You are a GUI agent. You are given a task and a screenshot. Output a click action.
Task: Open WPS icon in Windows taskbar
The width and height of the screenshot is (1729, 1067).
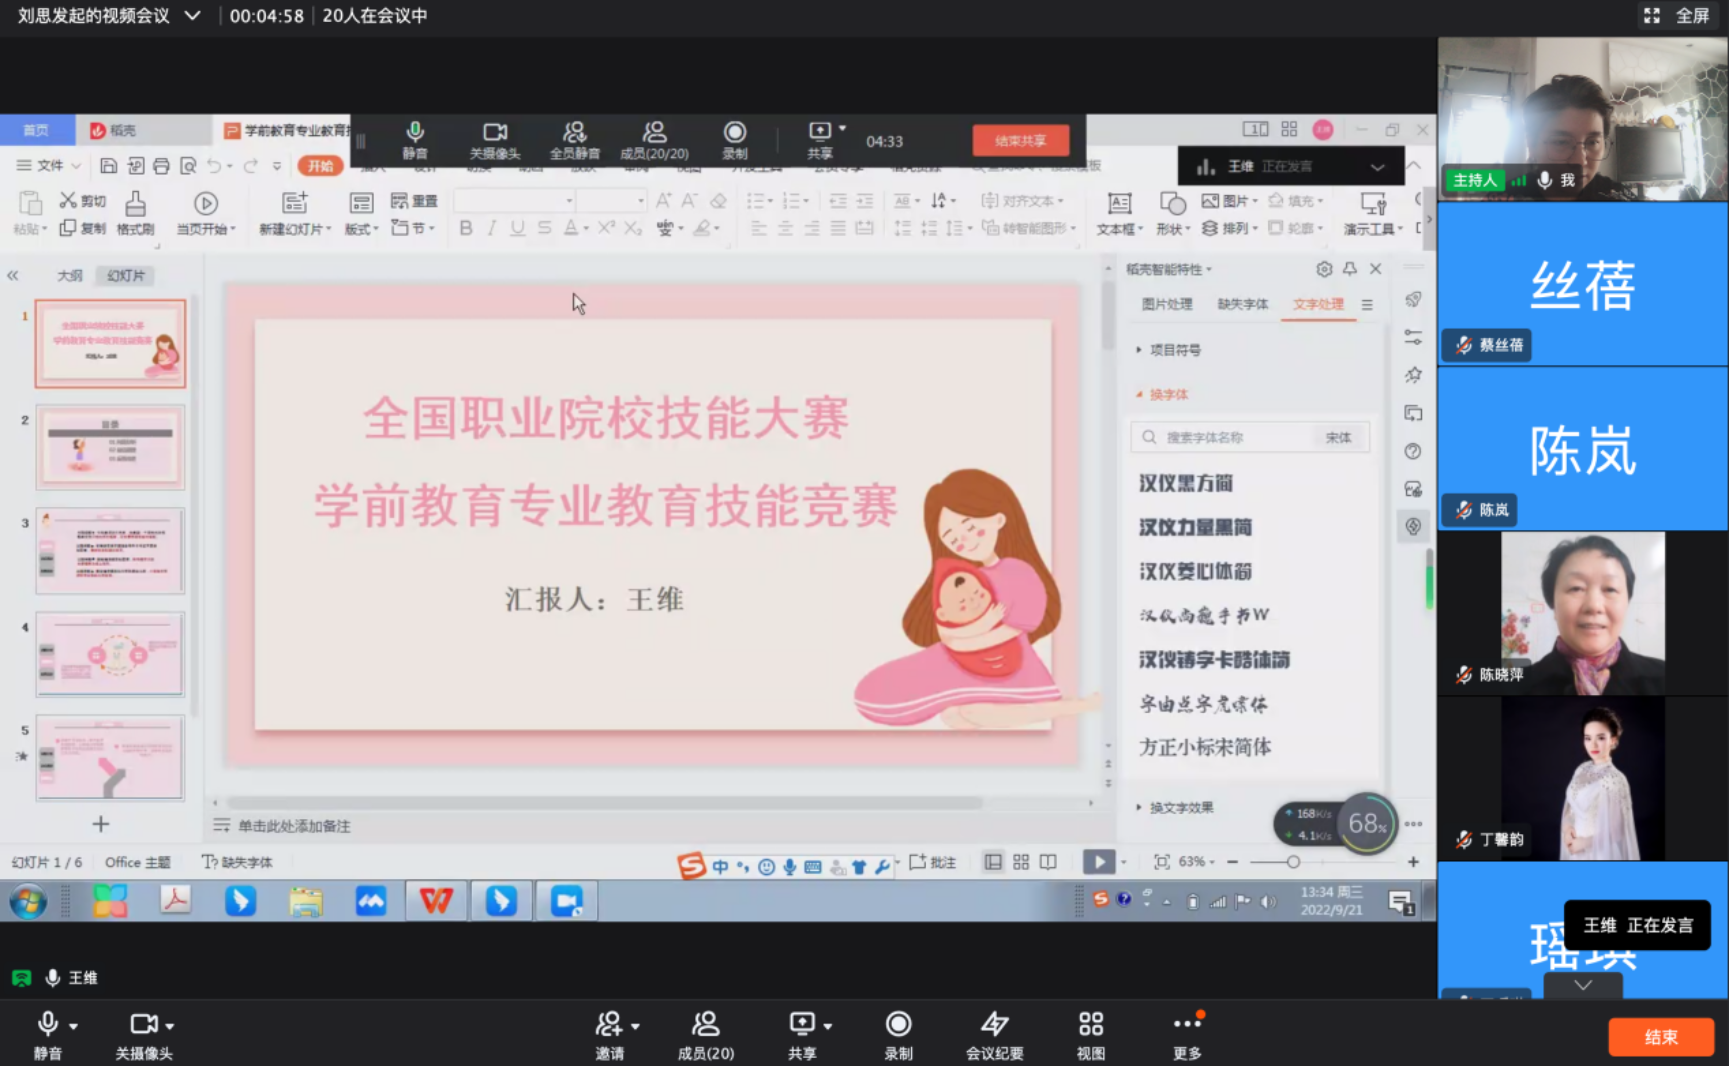[436, 901]
